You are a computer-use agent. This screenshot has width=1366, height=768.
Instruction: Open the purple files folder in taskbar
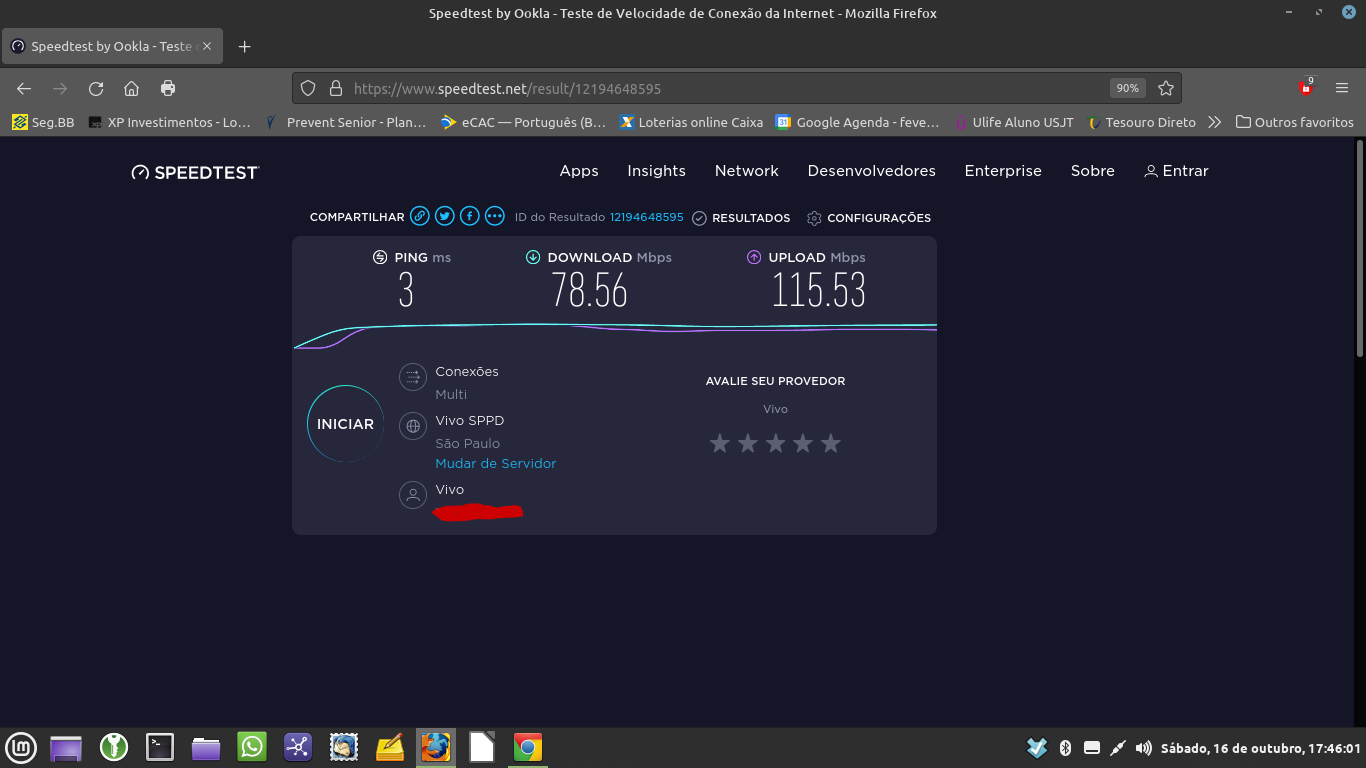[206, 747]
